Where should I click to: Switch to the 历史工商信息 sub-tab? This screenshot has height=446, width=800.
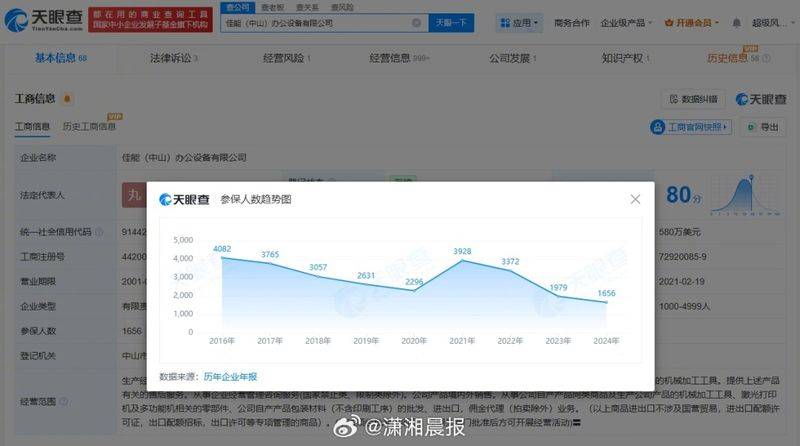click(x=89, y=127)
